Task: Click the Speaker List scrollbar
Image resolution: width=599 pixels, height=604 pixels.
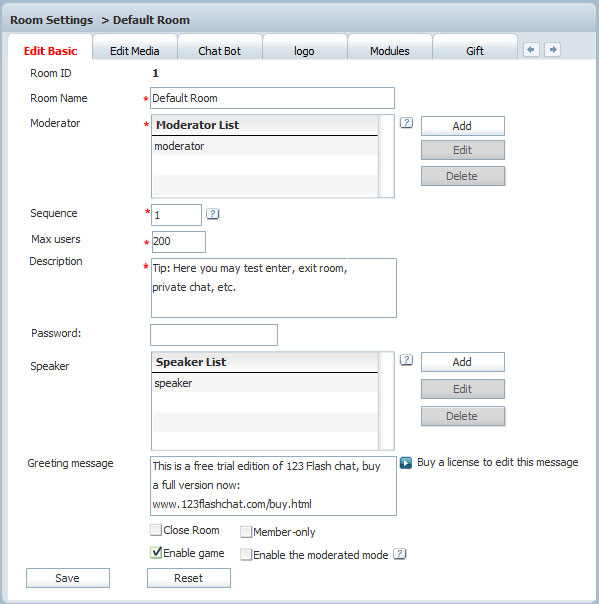Action: [x=386, y=401]
